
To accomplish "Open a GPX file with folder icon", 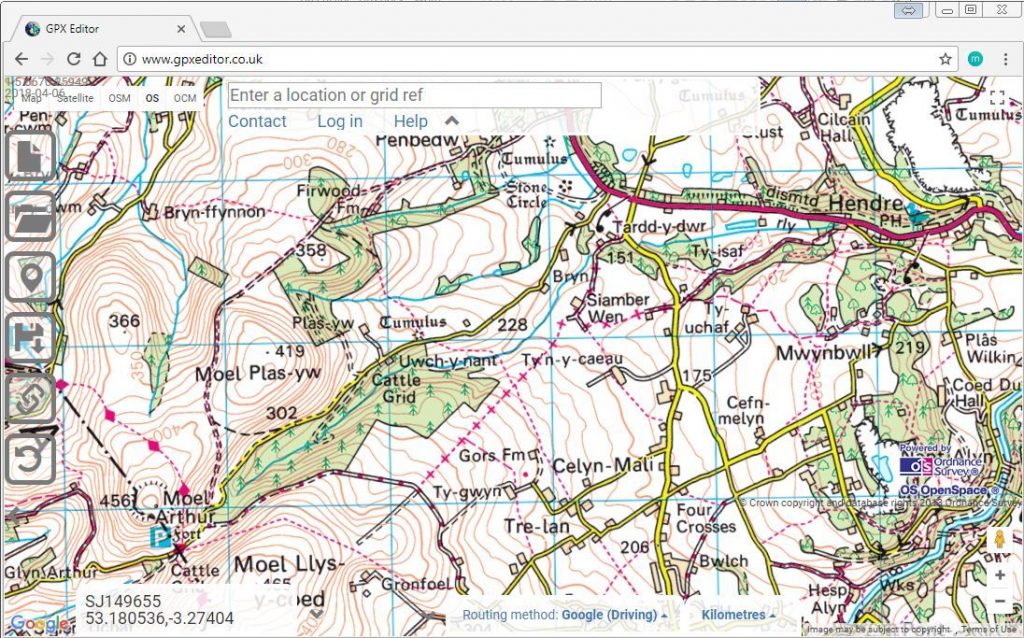I will tap(30, 217).
